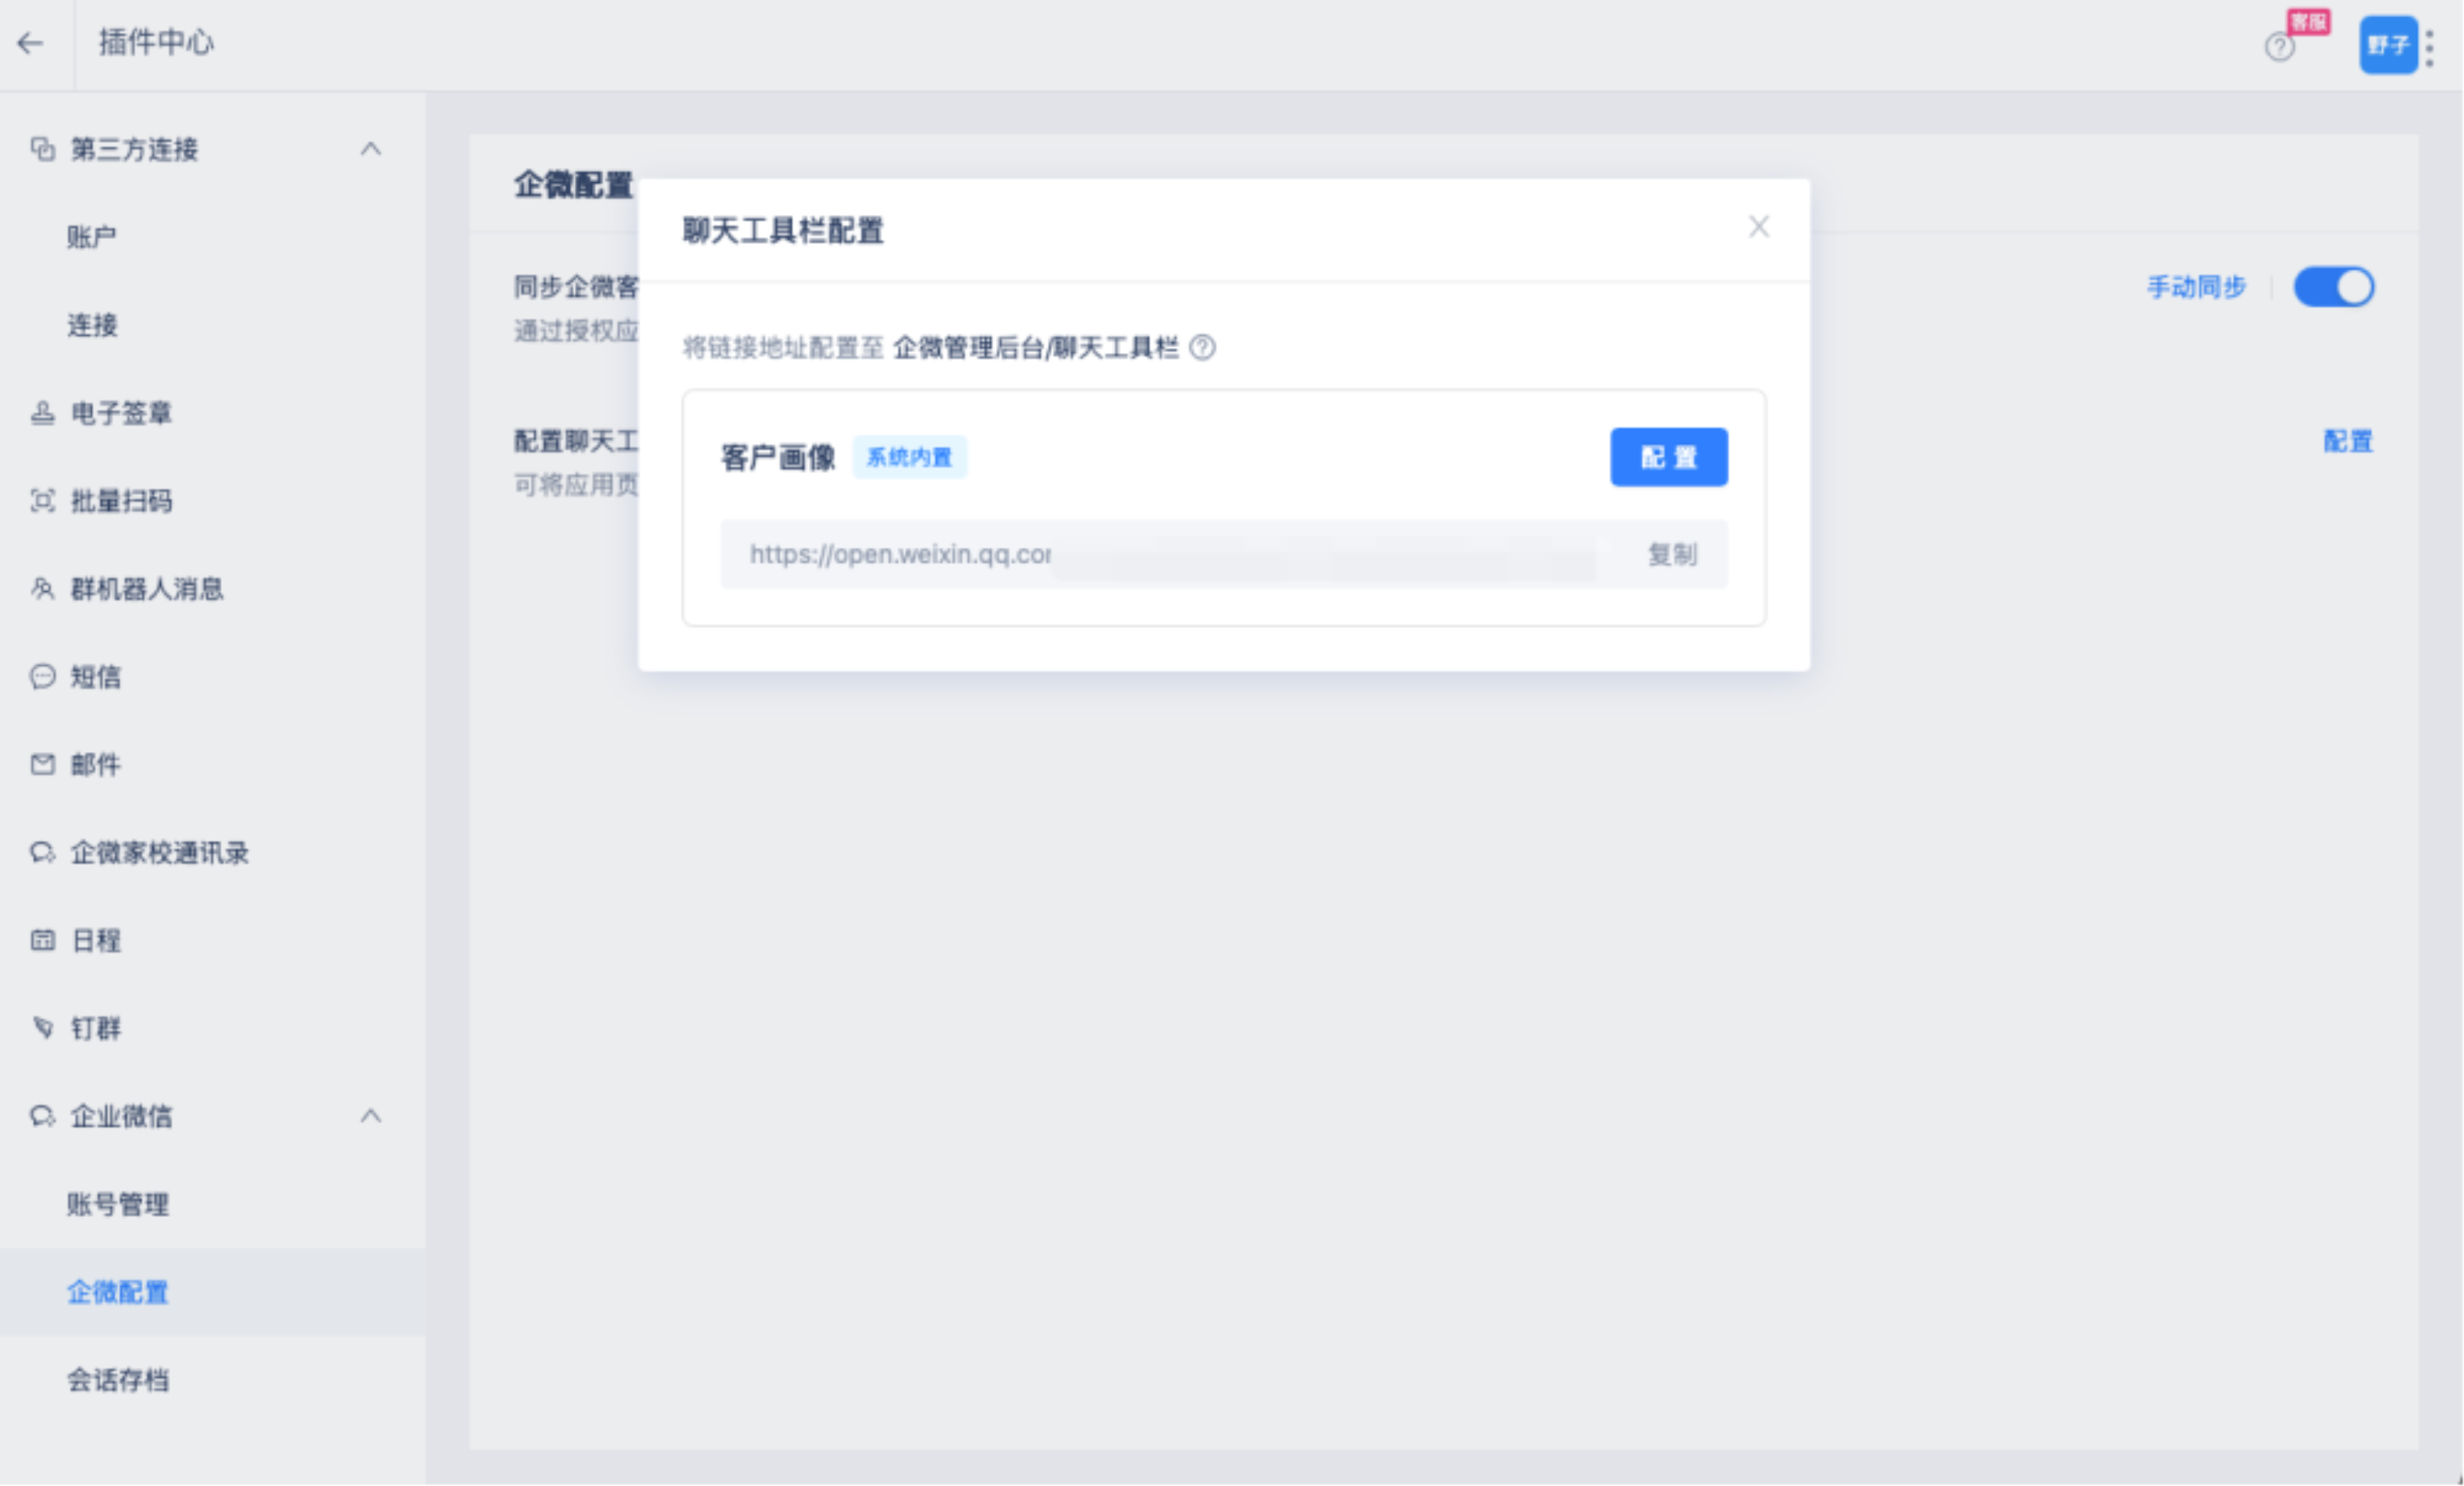This screenshot has width=2464, height=1486.
Task: Open the three-dot more menu
Action: click(x=2430, y=48)
